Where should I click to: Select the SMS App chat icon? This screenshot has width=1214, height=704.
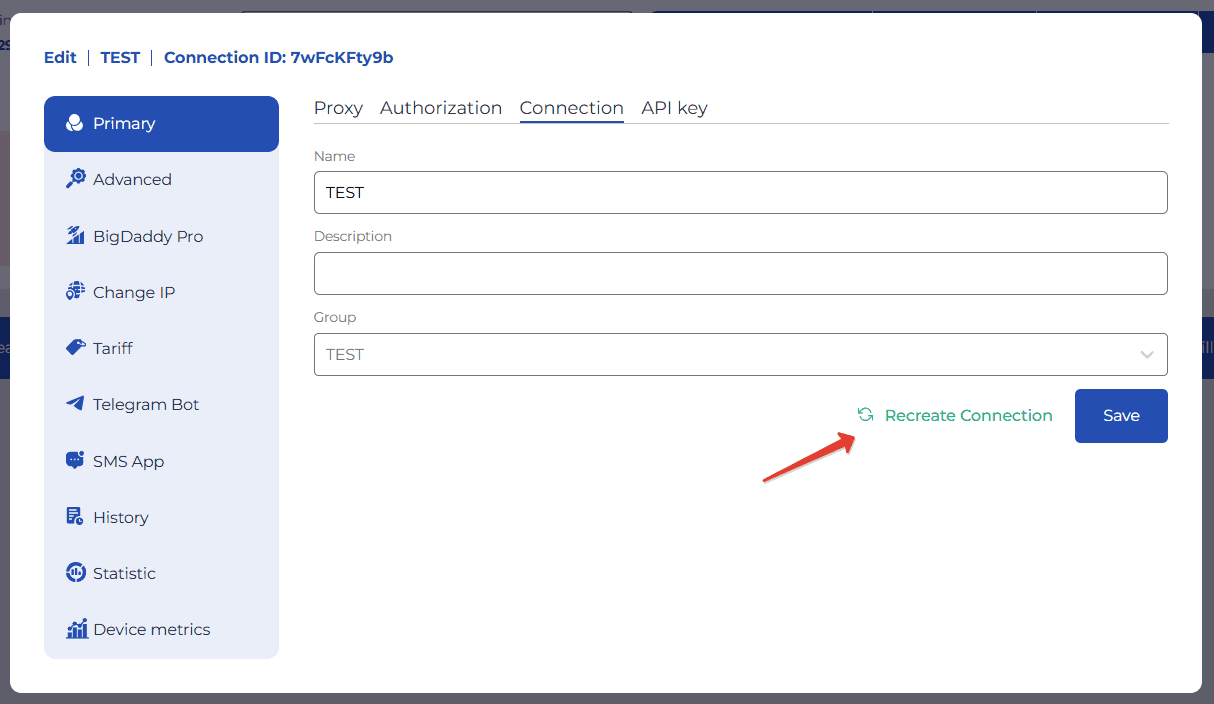[75, 461]
